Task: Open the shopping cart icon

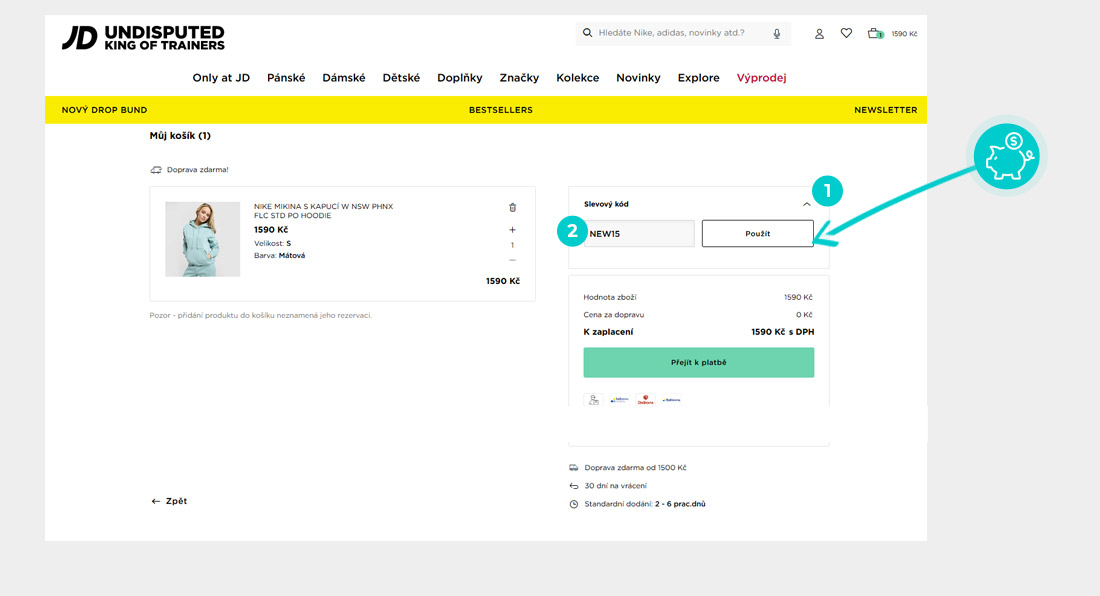Action: point(875,33)
